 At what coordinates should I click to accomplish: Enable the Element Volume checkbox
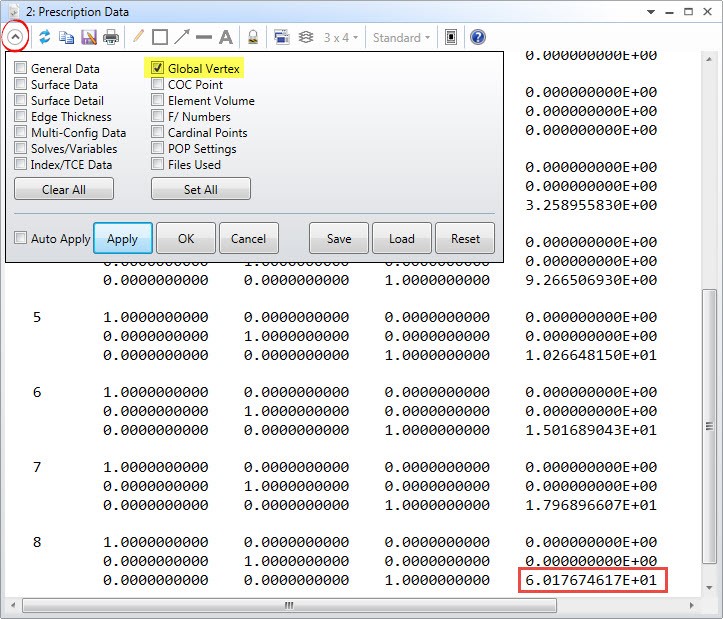tap(157, 100)
